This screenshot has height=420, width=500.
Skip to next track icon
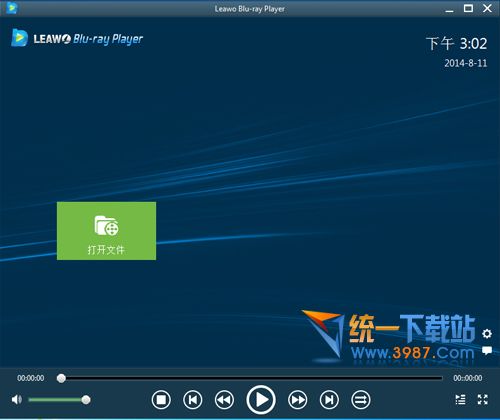pyautogui.click(x=329, y=399)
